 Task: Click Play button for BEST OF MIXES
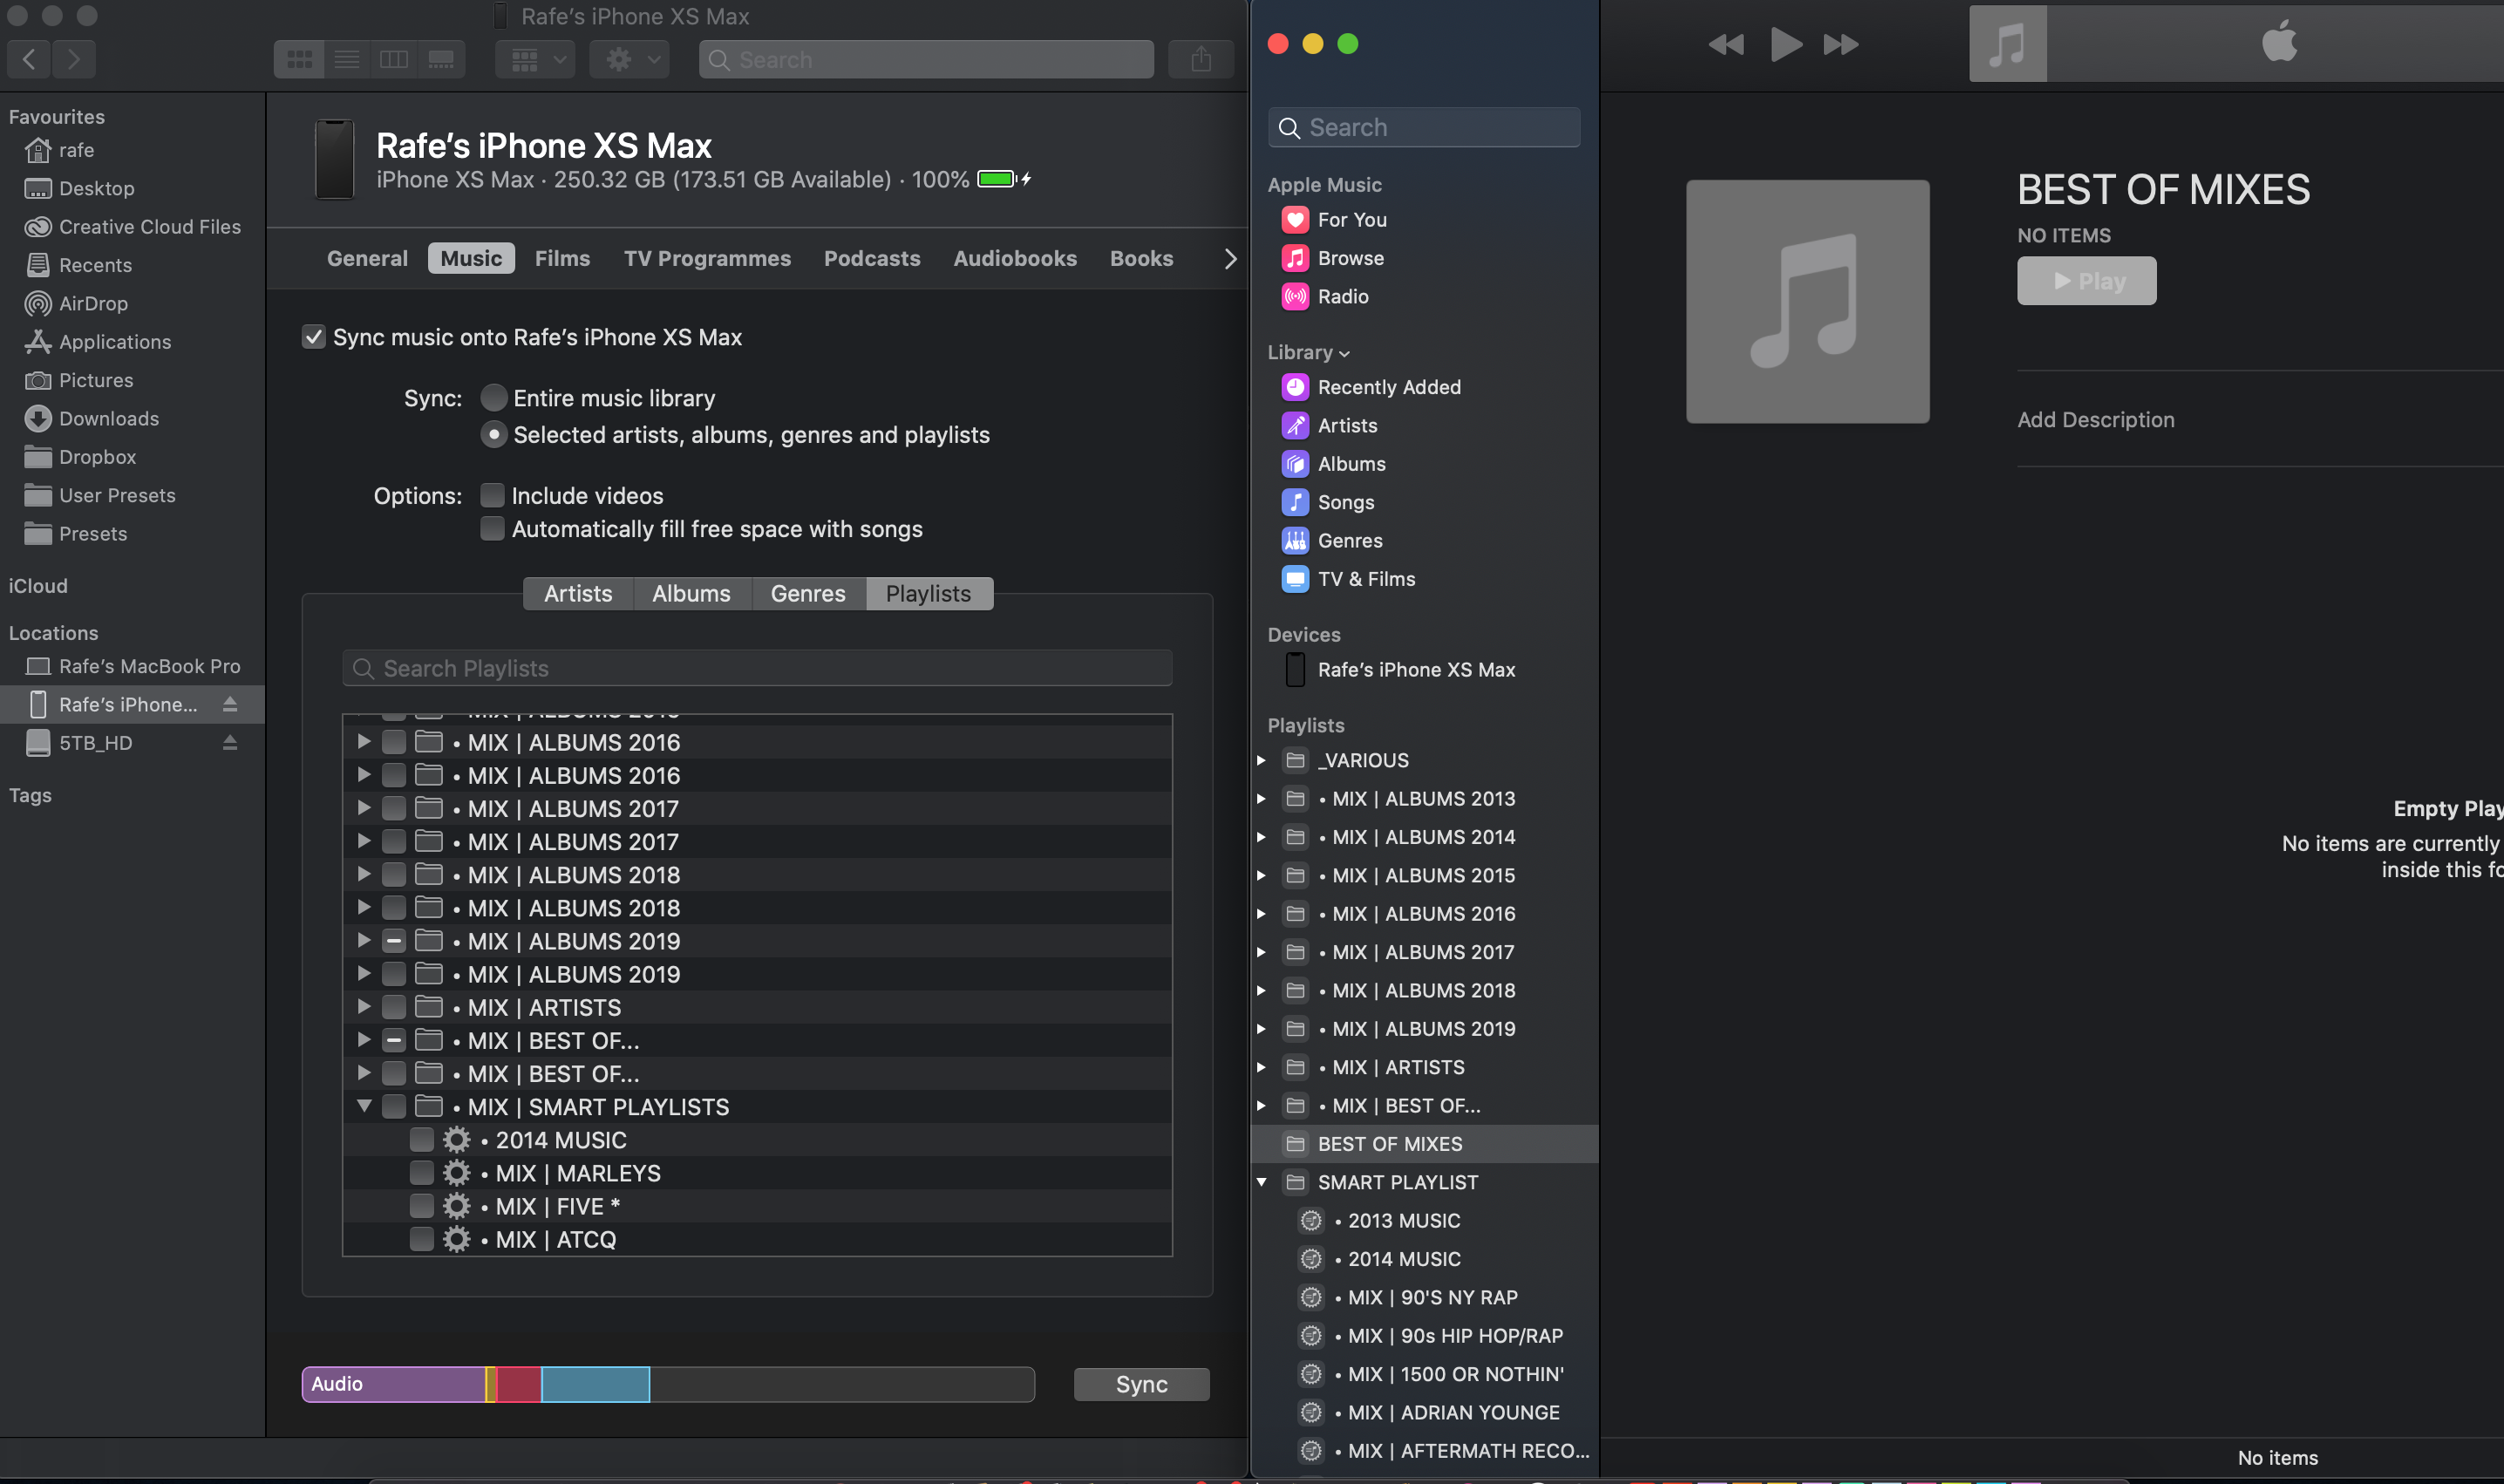click(2086, 281)
